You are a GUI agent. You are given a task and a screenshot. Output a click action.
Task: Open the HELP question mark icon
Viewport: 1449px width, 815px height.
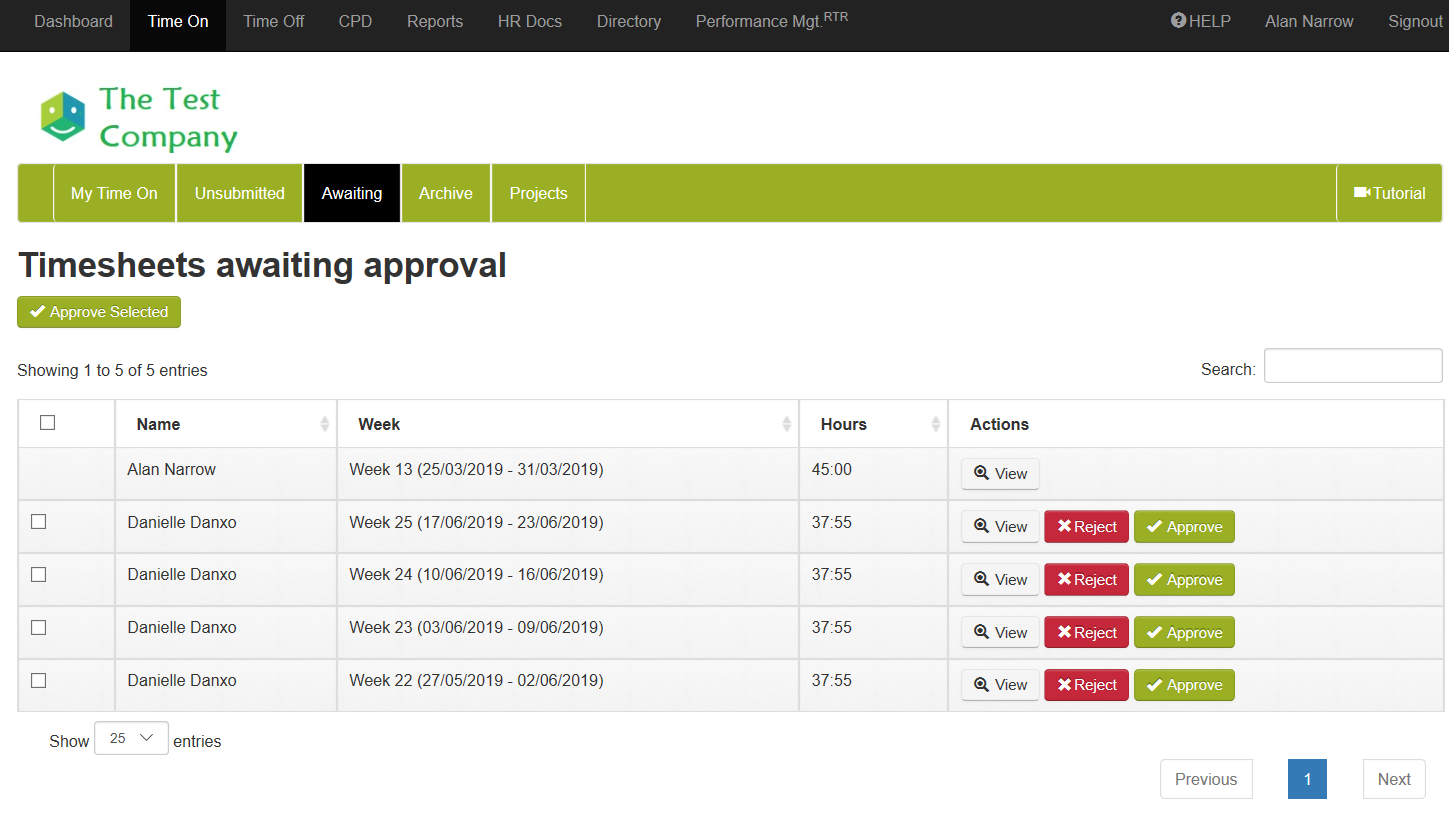[x=1178, y=21]
